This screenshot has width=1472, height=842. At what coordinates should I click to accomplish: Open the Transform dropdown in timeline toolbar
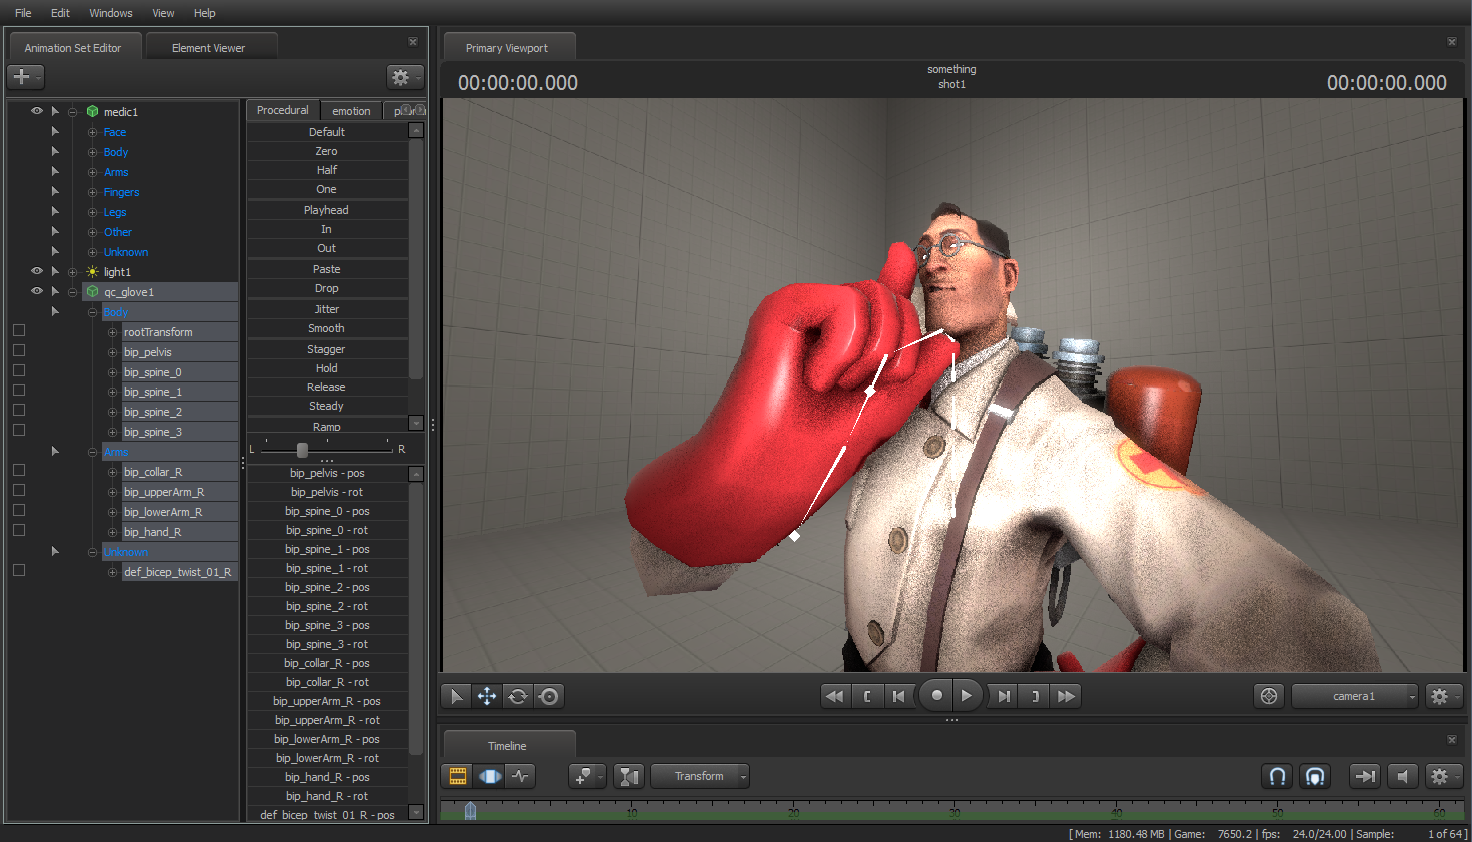[700, 776]
